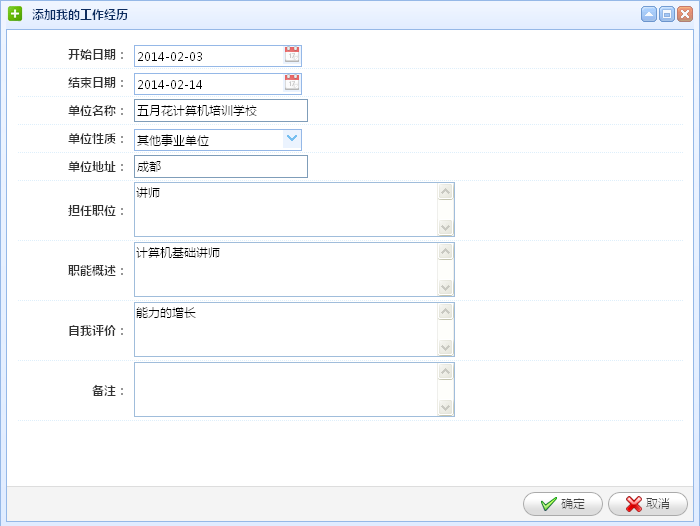
Task: Close the 添加我的工作经历 dialog
Action: (684, 14)
